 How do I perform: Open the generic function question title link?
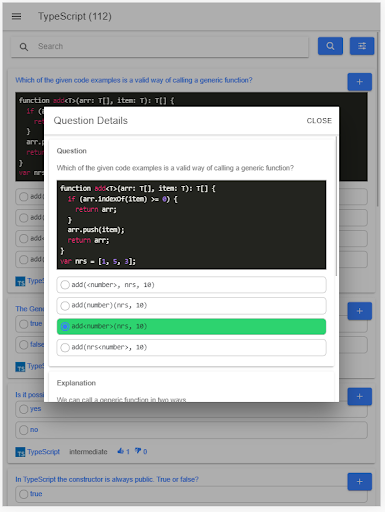(134, 80)
